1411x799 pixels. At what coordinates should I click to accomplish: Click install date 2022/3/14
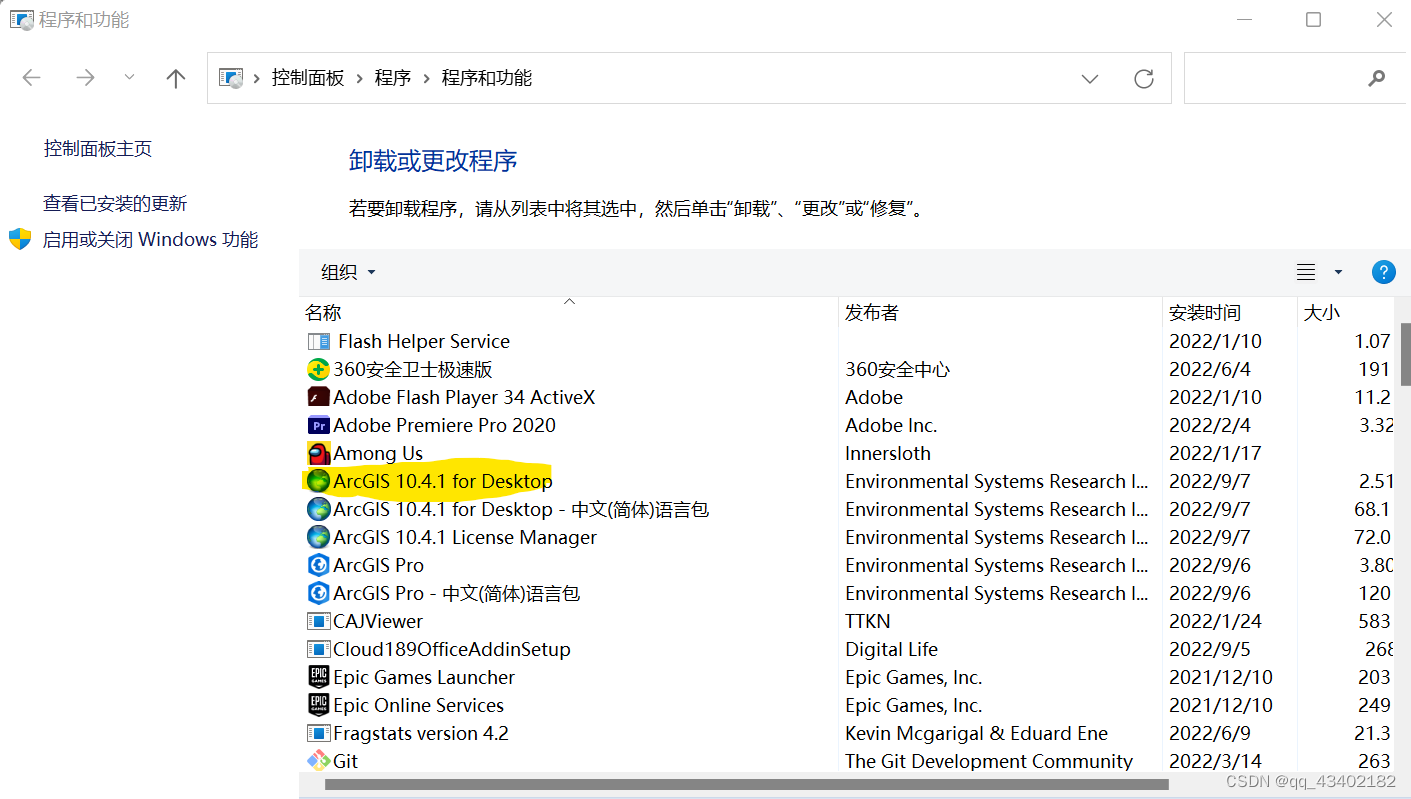(x=1216, y=761)
